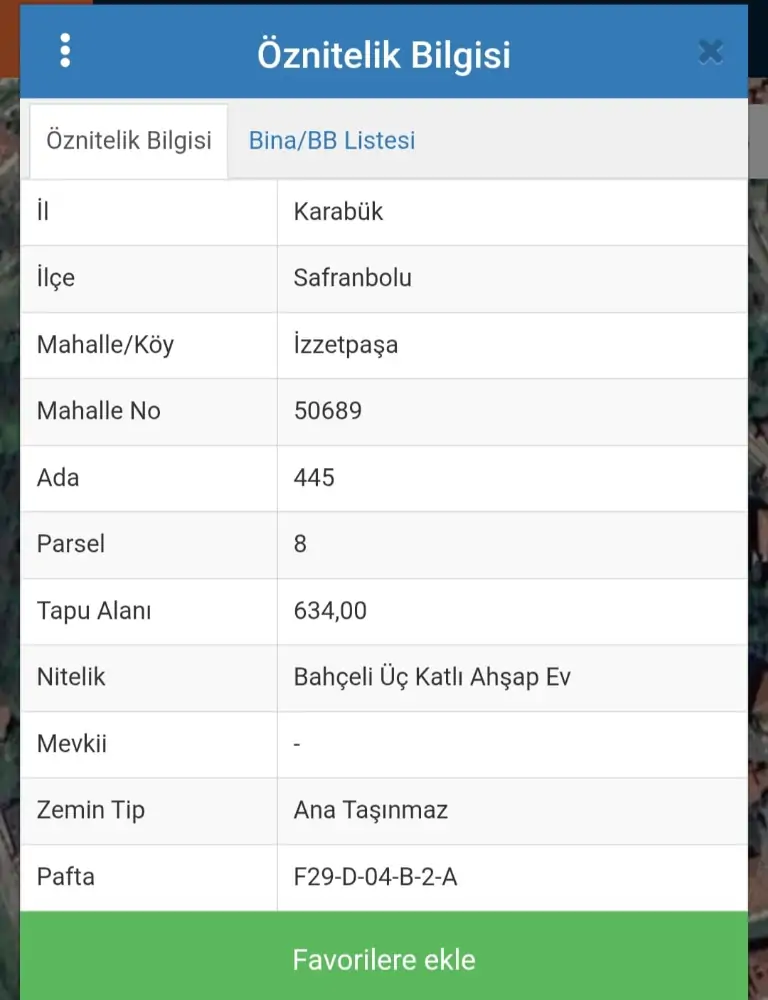Close the Öznitelik Bilgisi dialog
This screenshot has width=768, height=1000.
(710, 51)
